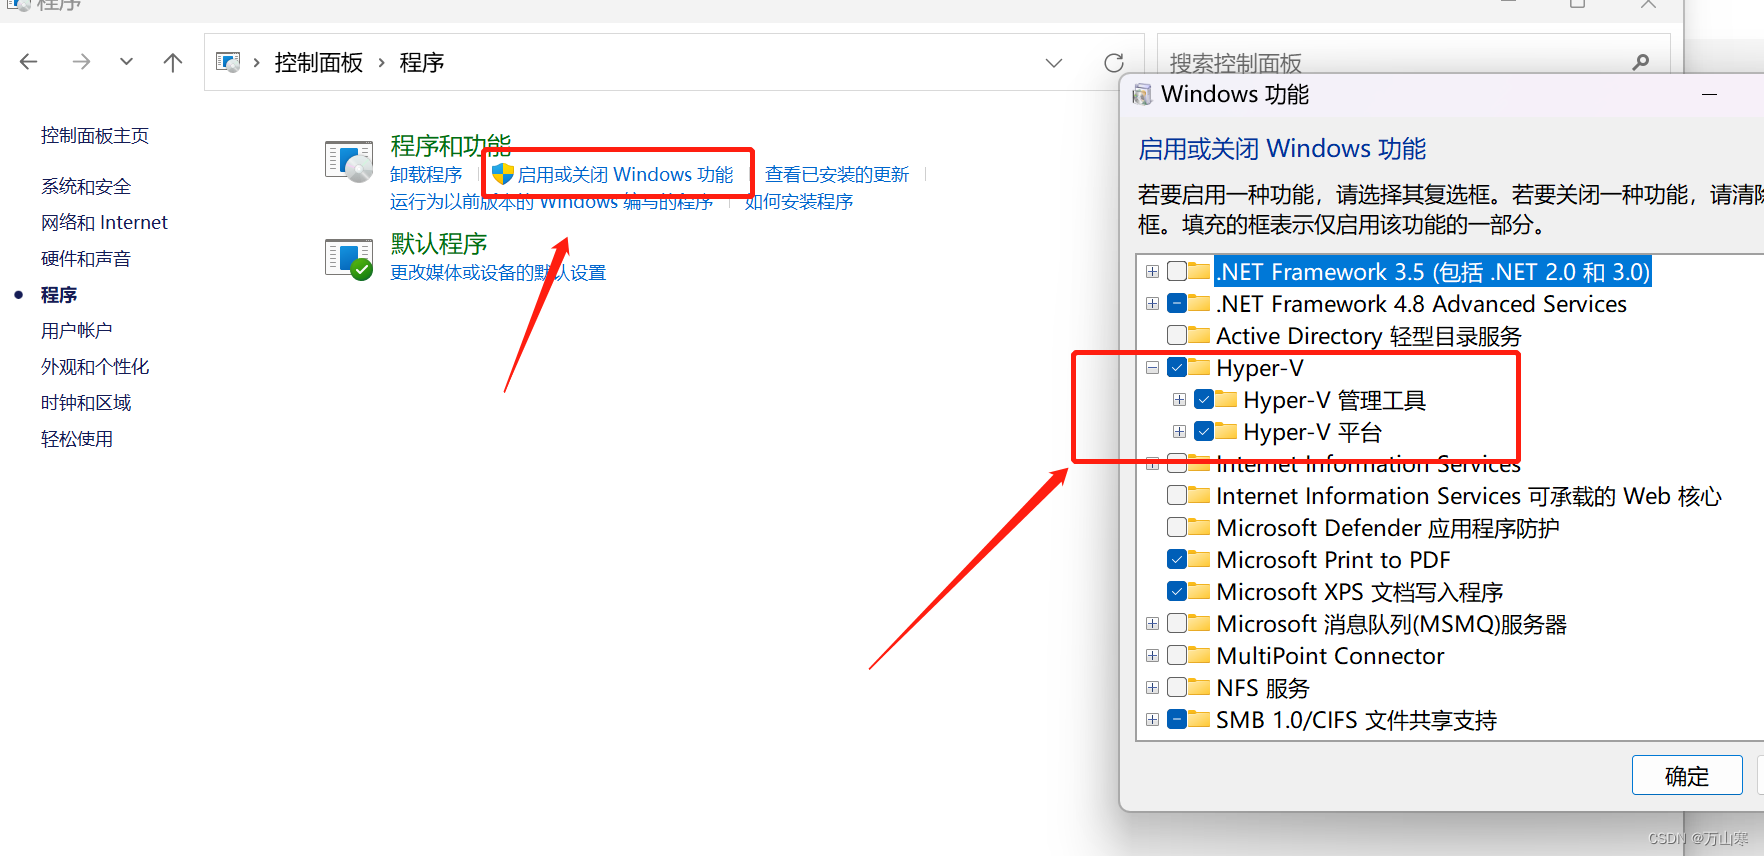
Task: Expand Hyper-V 平台 node
Action: tap(1180, 432)
